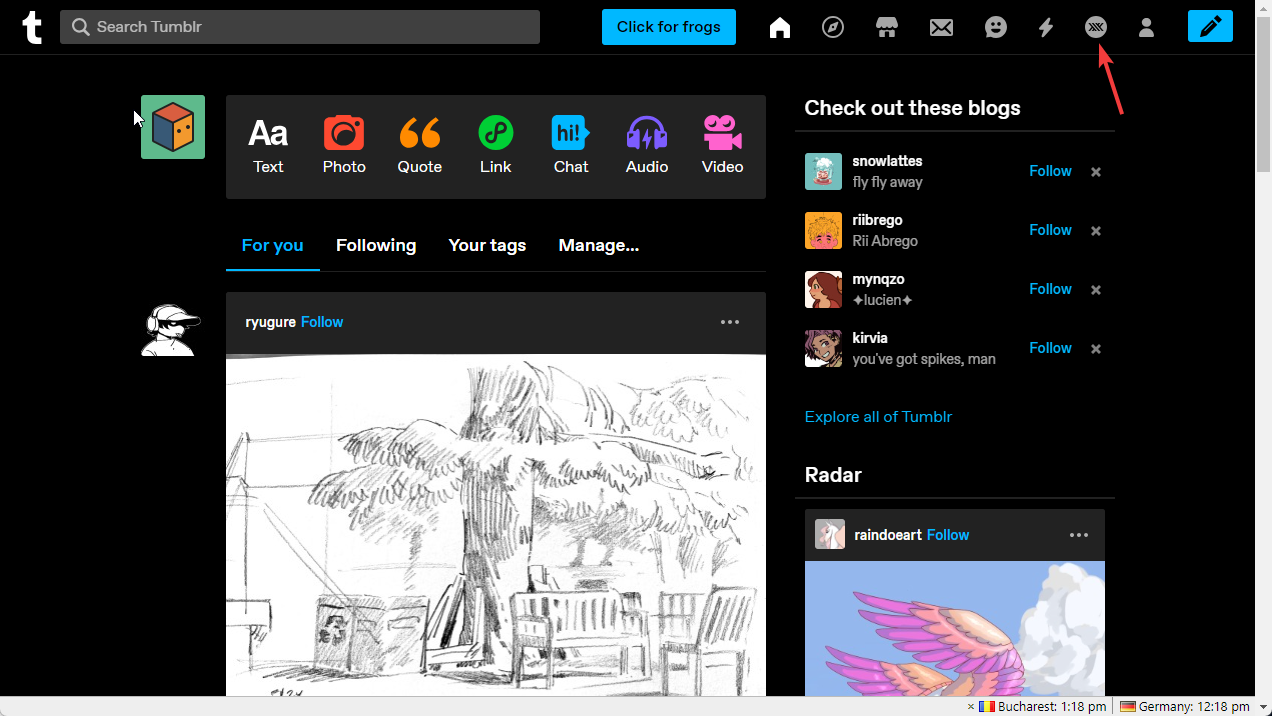Create a new Quote post
Image resolution: width=1272 pixels, height=716 pixels.
pyautogui.click(x=420, y=146)
